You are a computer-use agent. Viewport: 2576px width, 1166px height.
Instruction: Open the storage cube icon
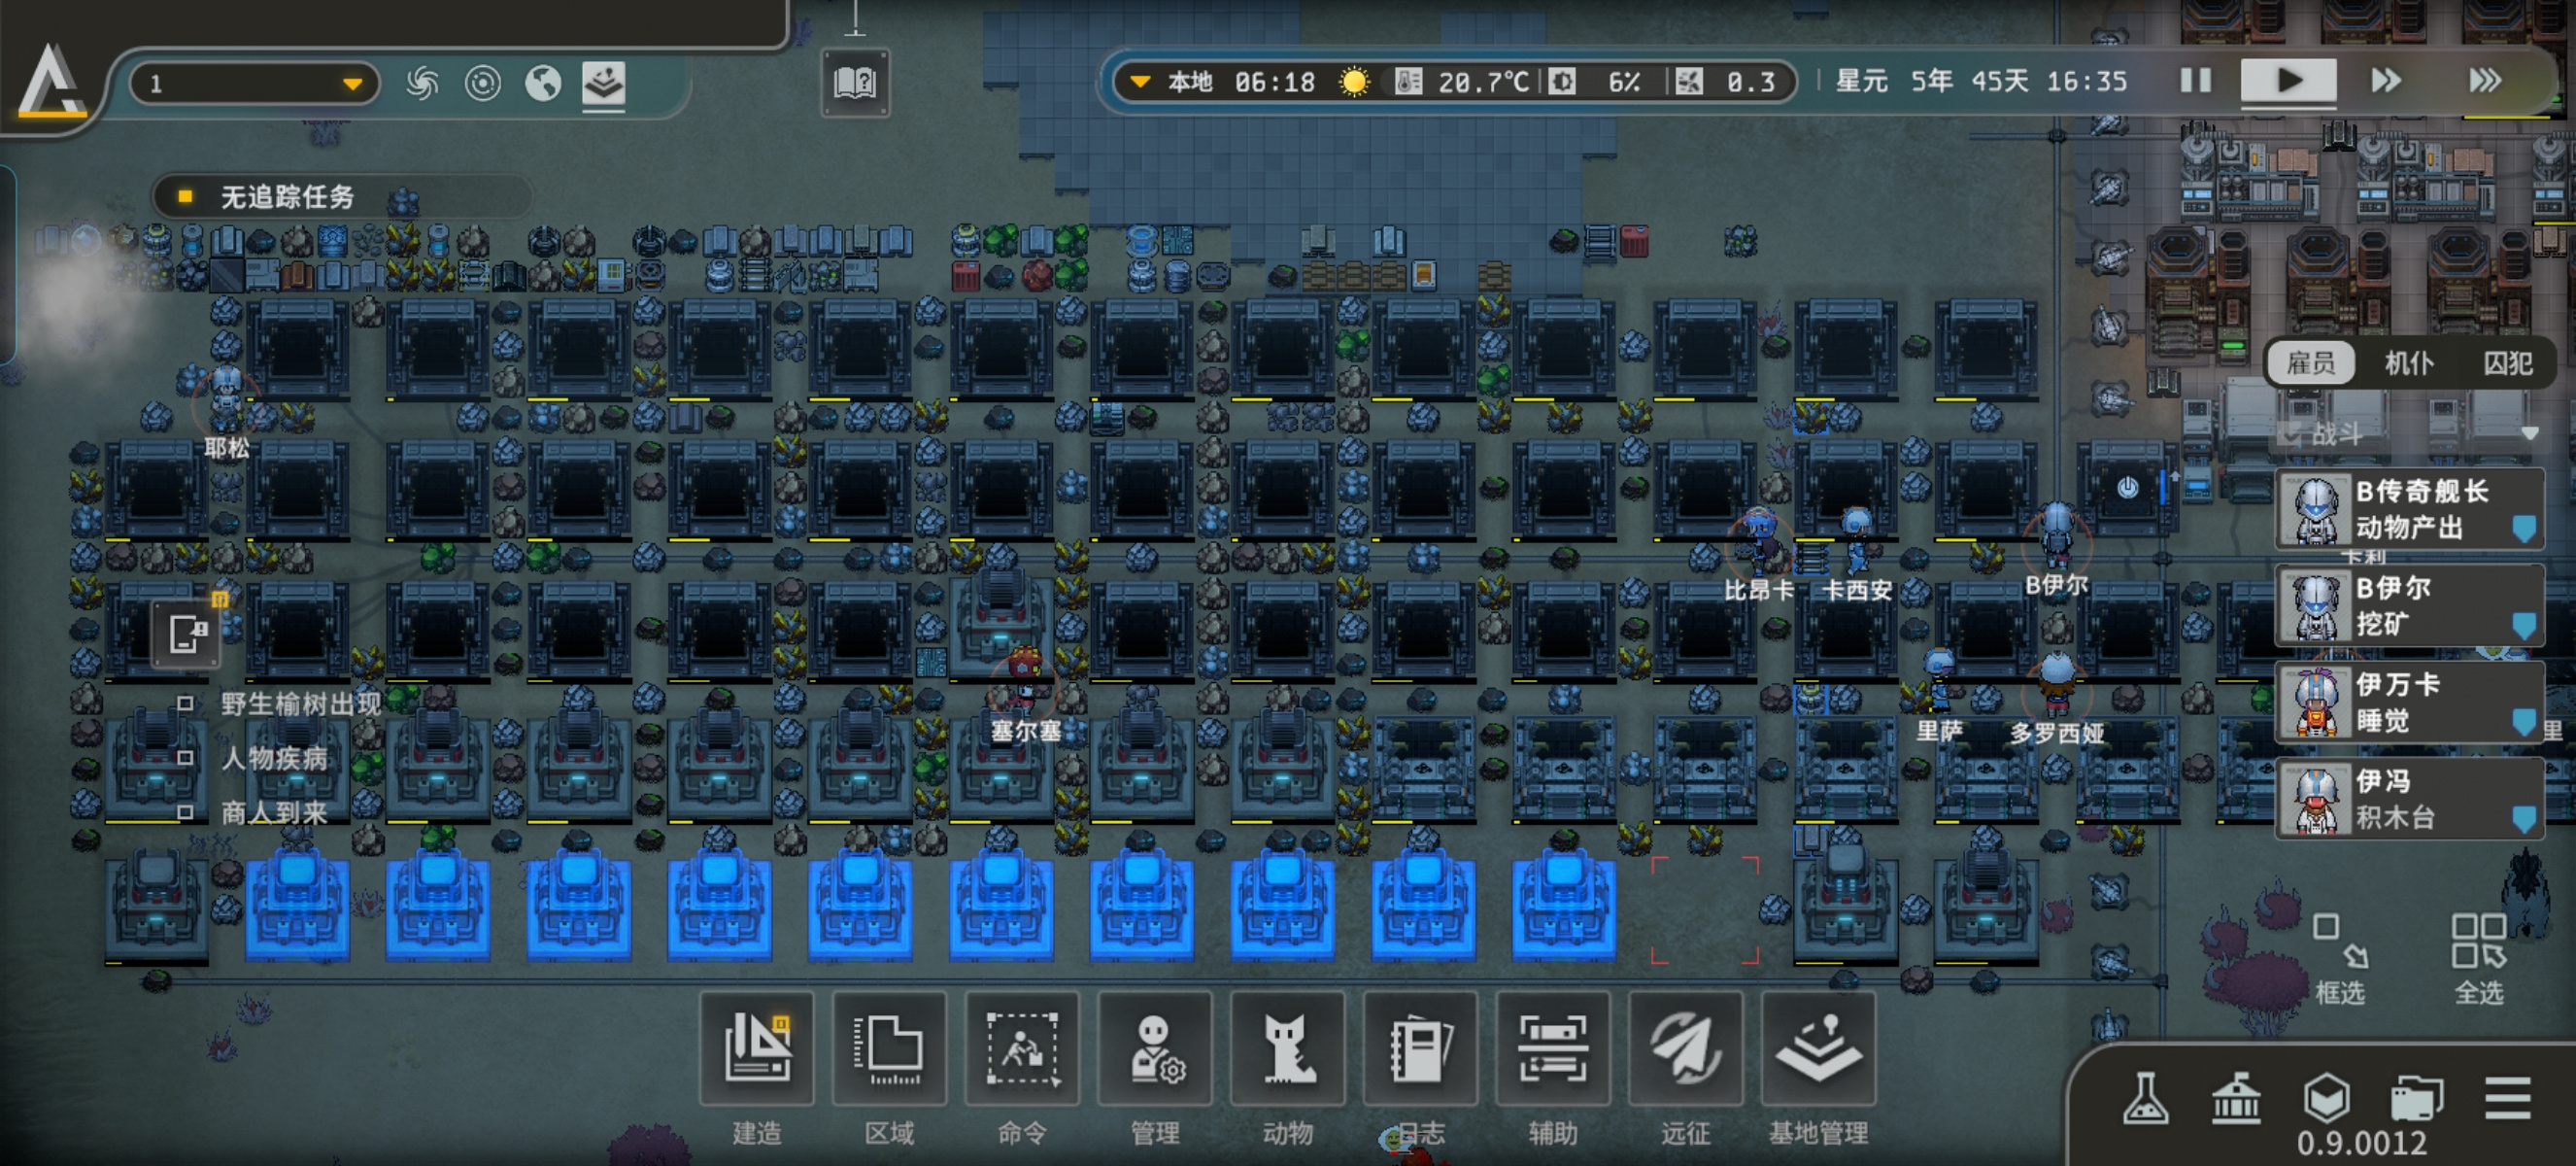[x=2326, y=1098]
